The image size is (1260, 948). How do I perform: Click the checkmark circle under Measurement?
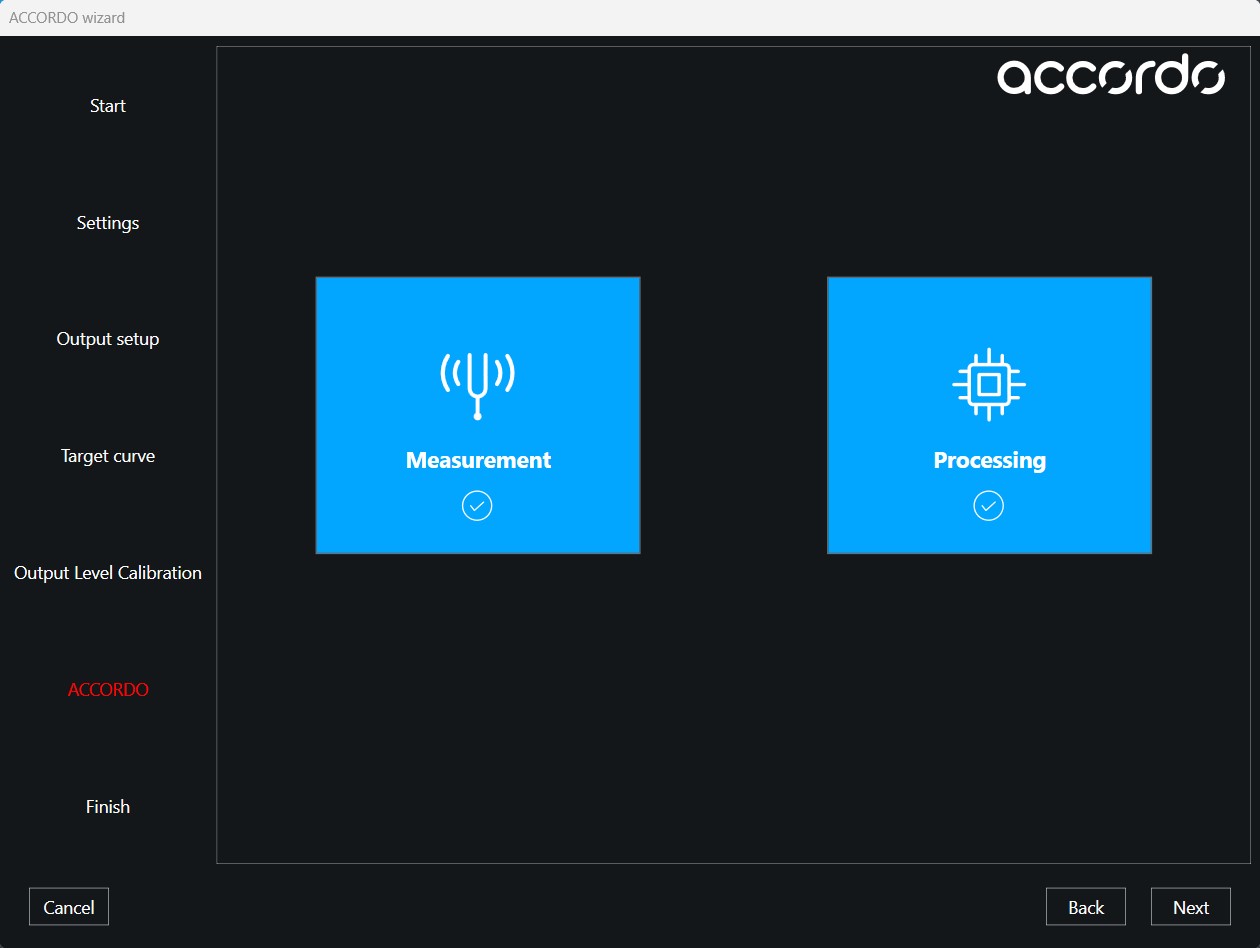477,506
